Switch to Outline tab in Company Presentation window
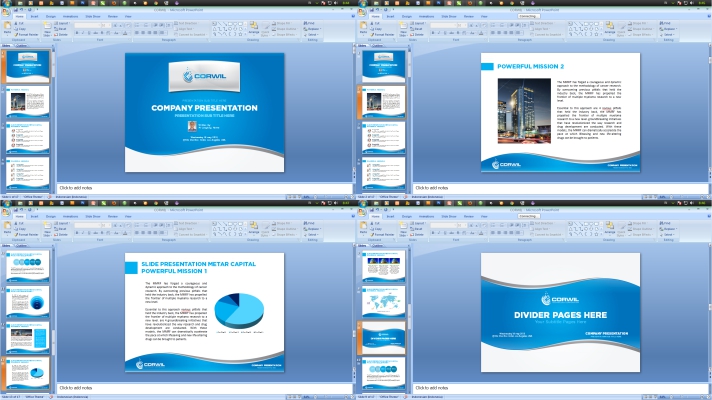The height and width of the screenshot is (400, 712). [23, 46]
